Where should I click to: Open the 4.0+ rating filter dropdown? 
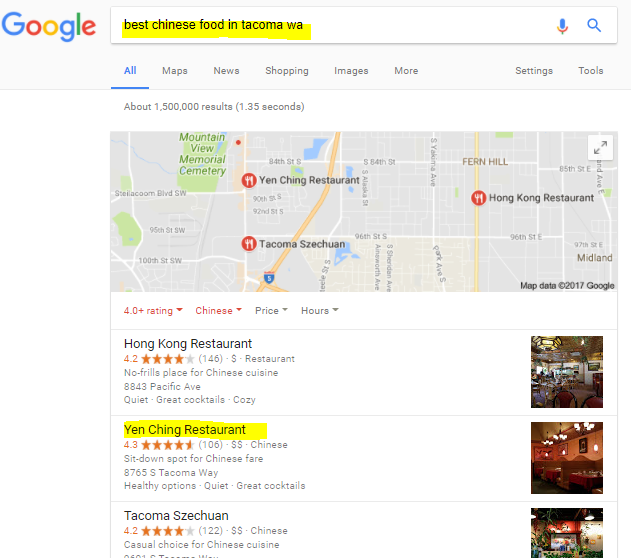coord(153,311)
